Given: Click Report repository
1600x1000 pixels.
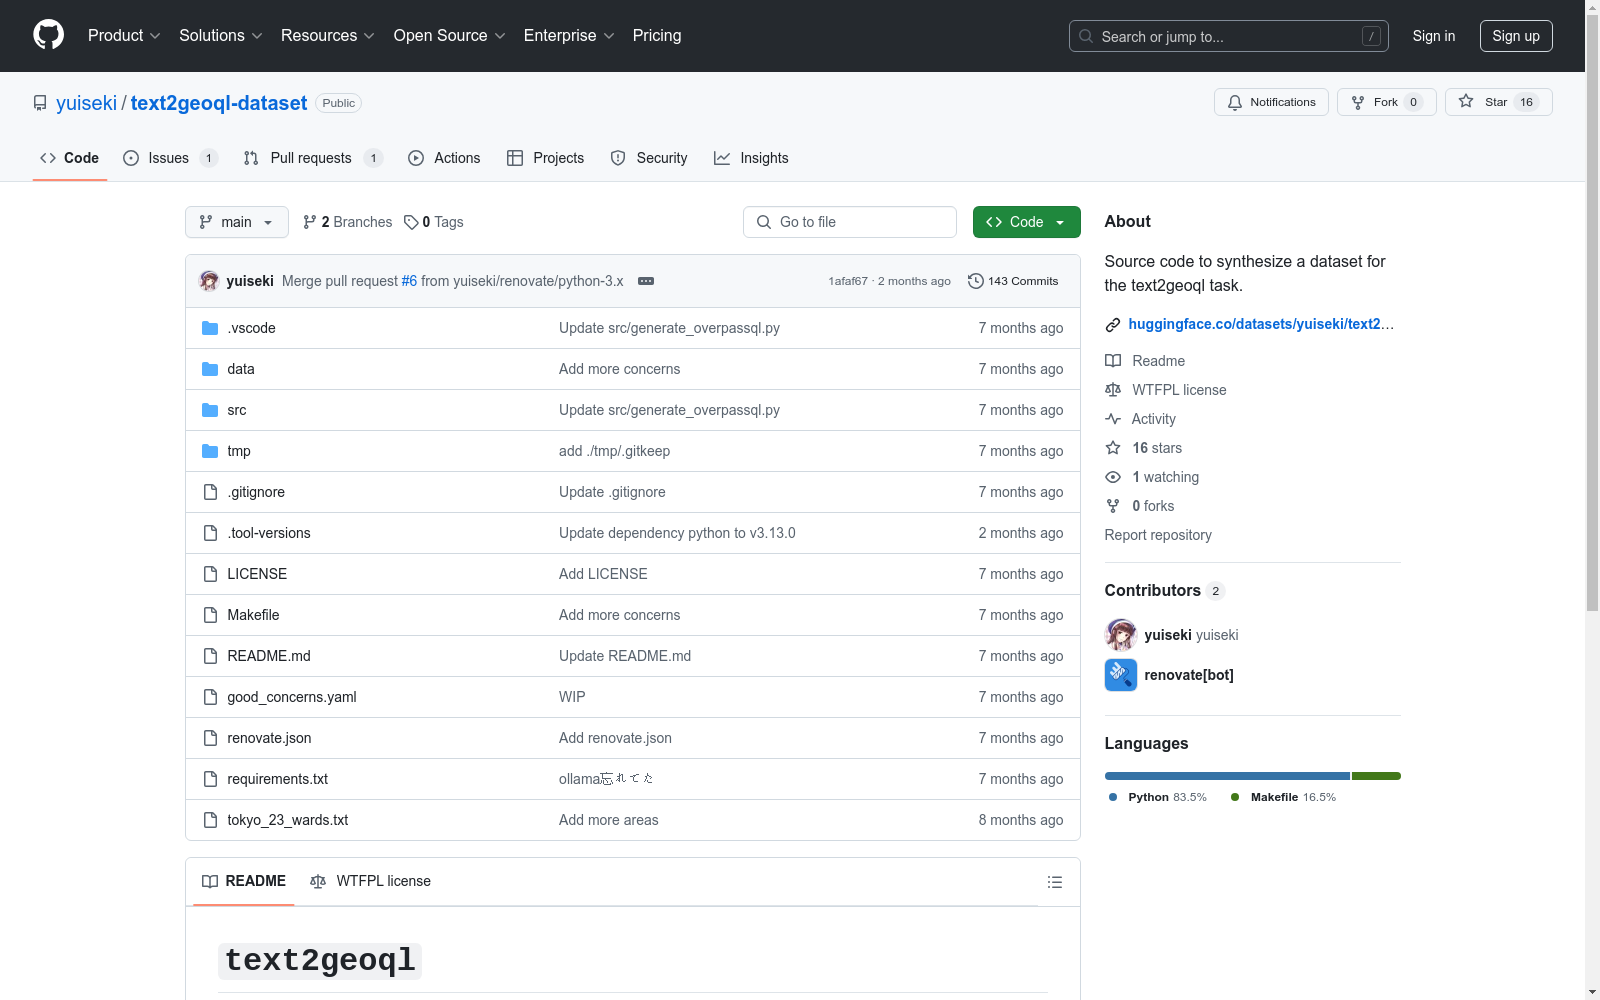Looking at the screenshot, I should pos(1158,535).
